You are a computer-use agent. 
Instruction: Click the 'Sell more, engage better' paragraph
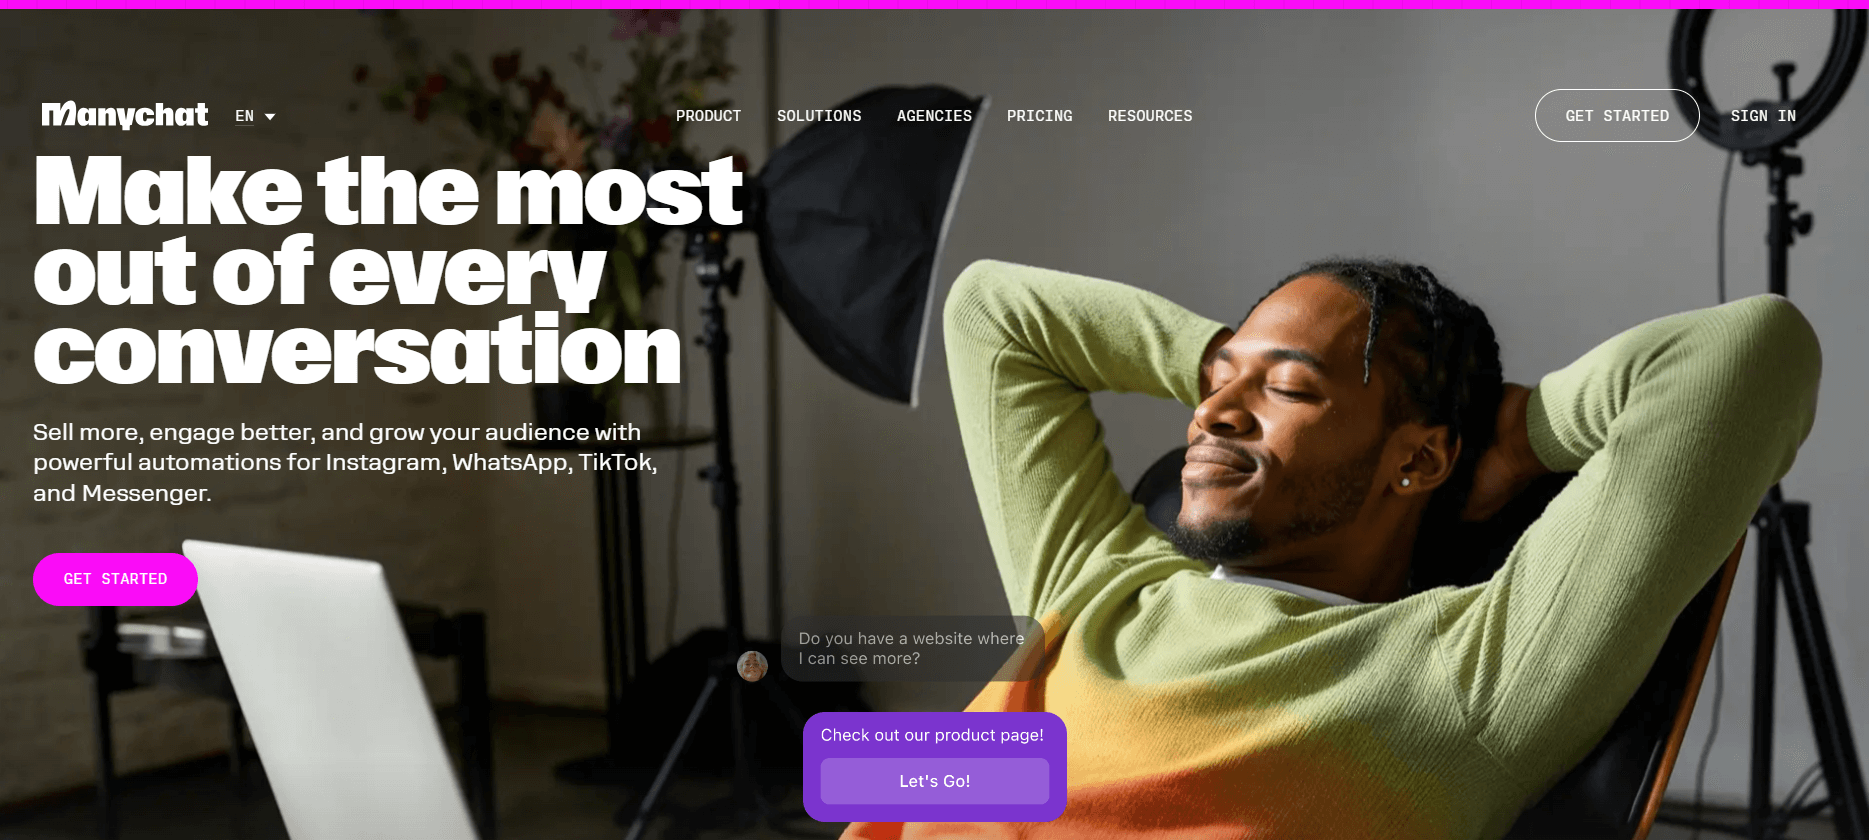coord(345,462)
